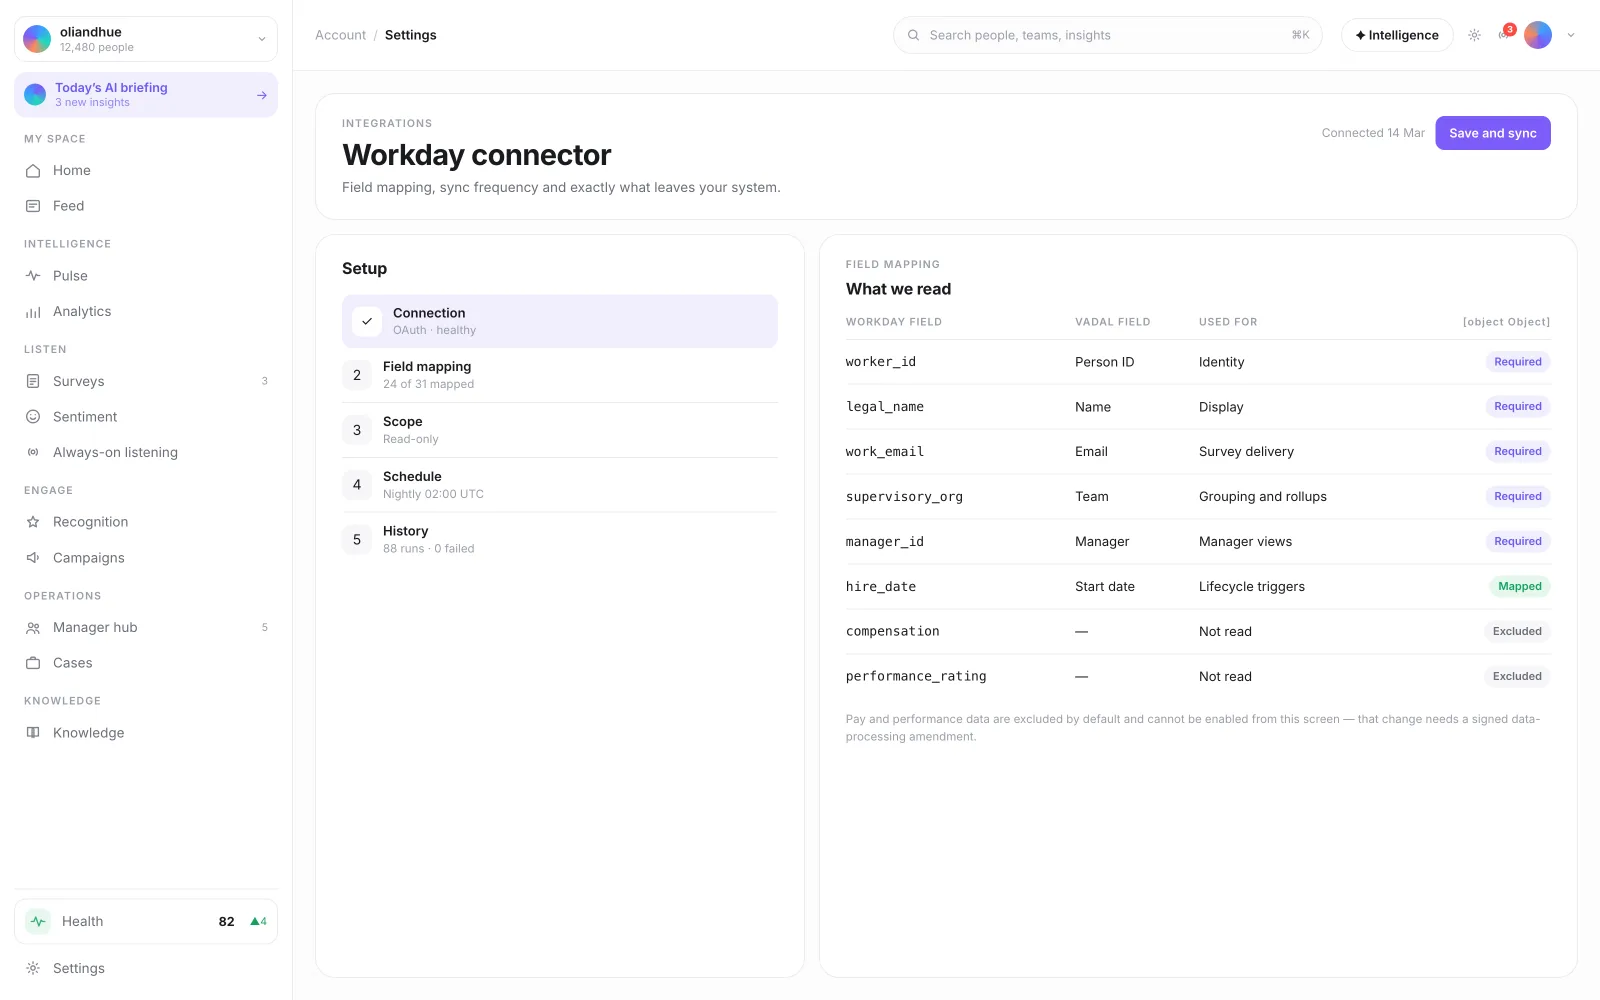Click the Feed icon in sidebar
The width and height of the screenshot is (1600, 1000).
coord(33,206)
